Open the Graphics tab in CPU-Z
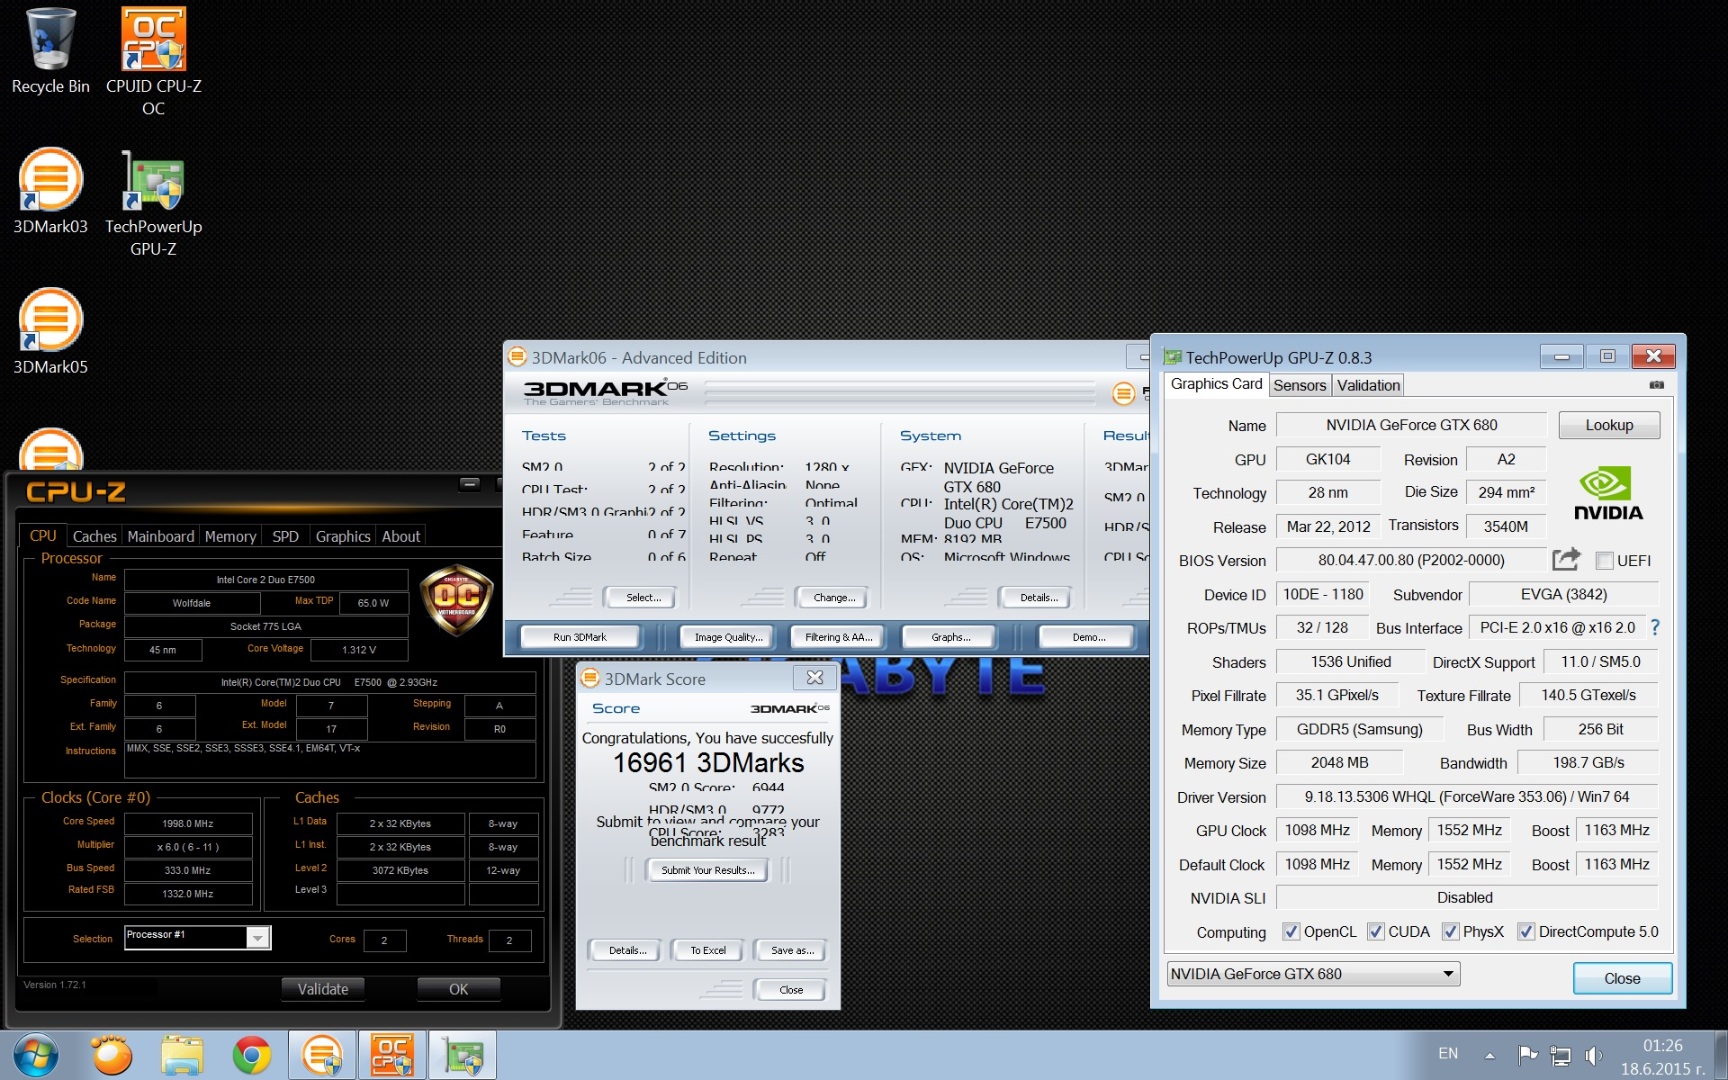This screenshot has width=1728, height=1080. tap(343, 536)
